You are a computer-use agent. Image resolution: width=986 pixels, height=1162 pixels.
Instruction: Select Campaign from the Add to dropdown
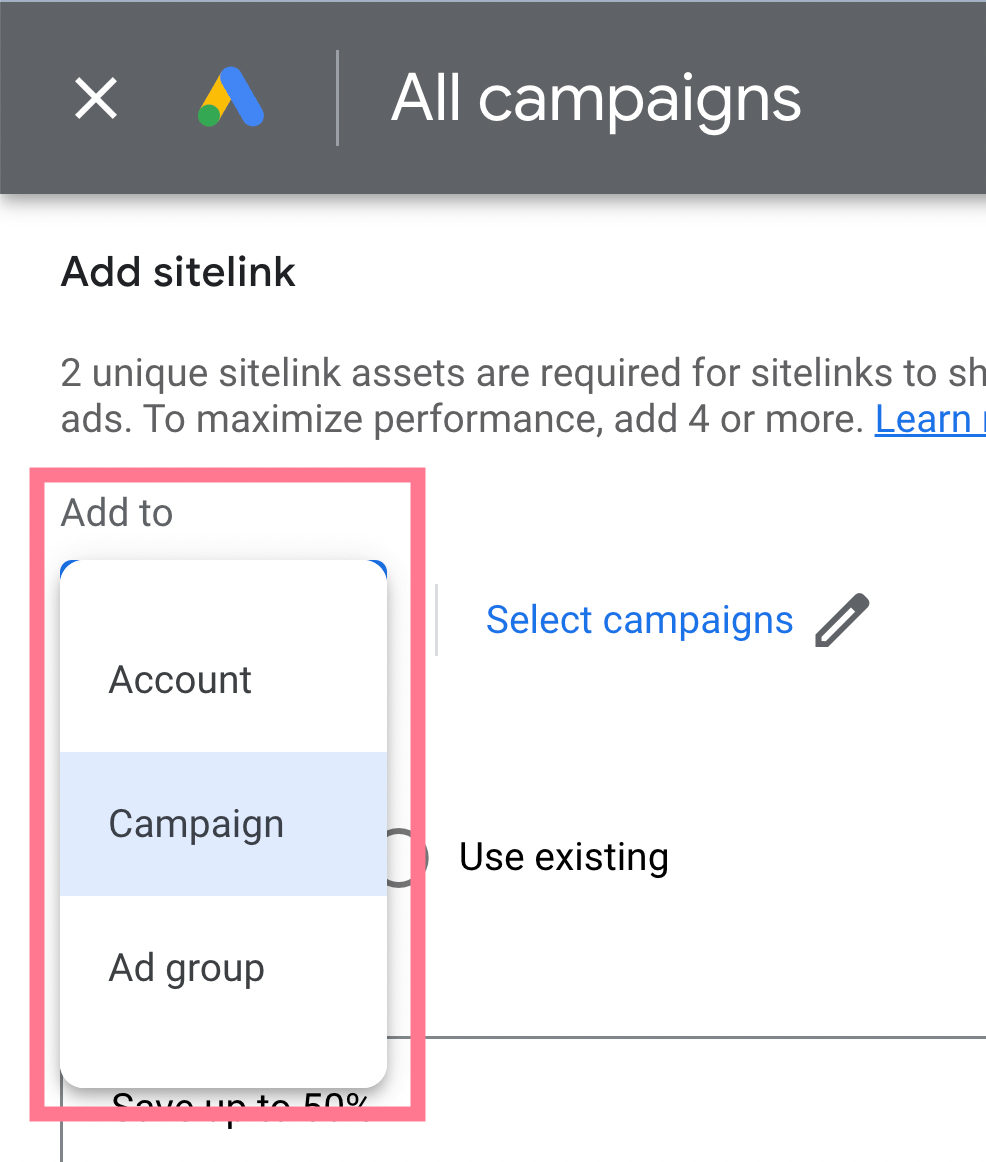(196, 823)
